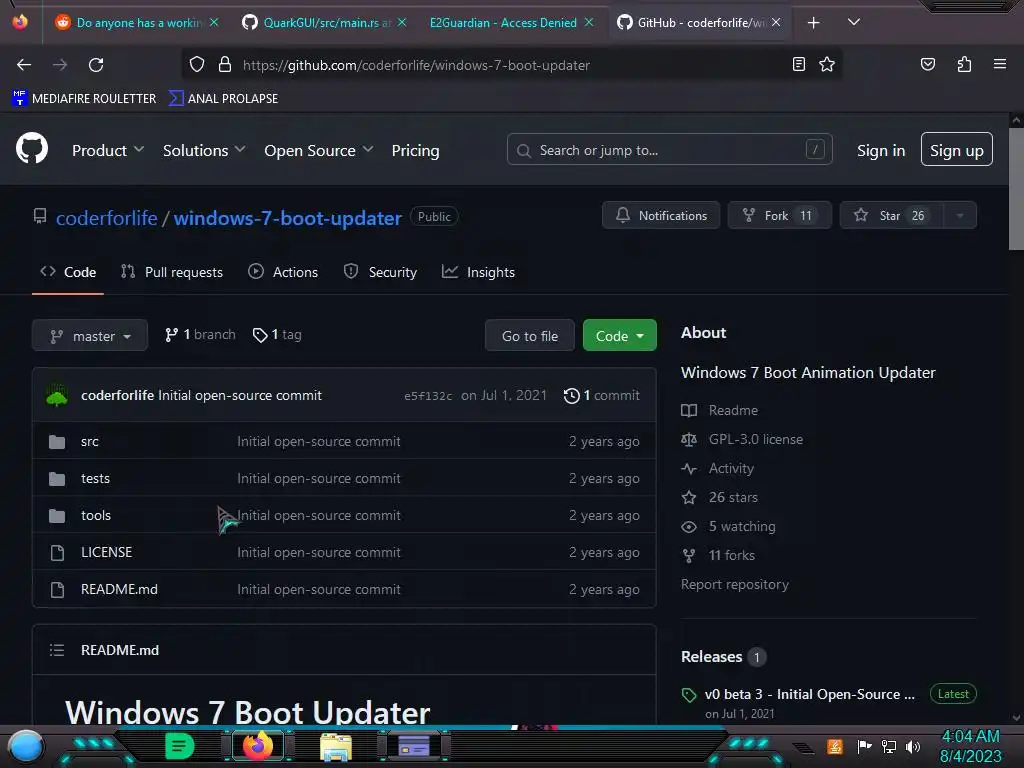Expand the Open Source menu
Viewport: 1024px width, 768px height.
[x=319, y=150]
